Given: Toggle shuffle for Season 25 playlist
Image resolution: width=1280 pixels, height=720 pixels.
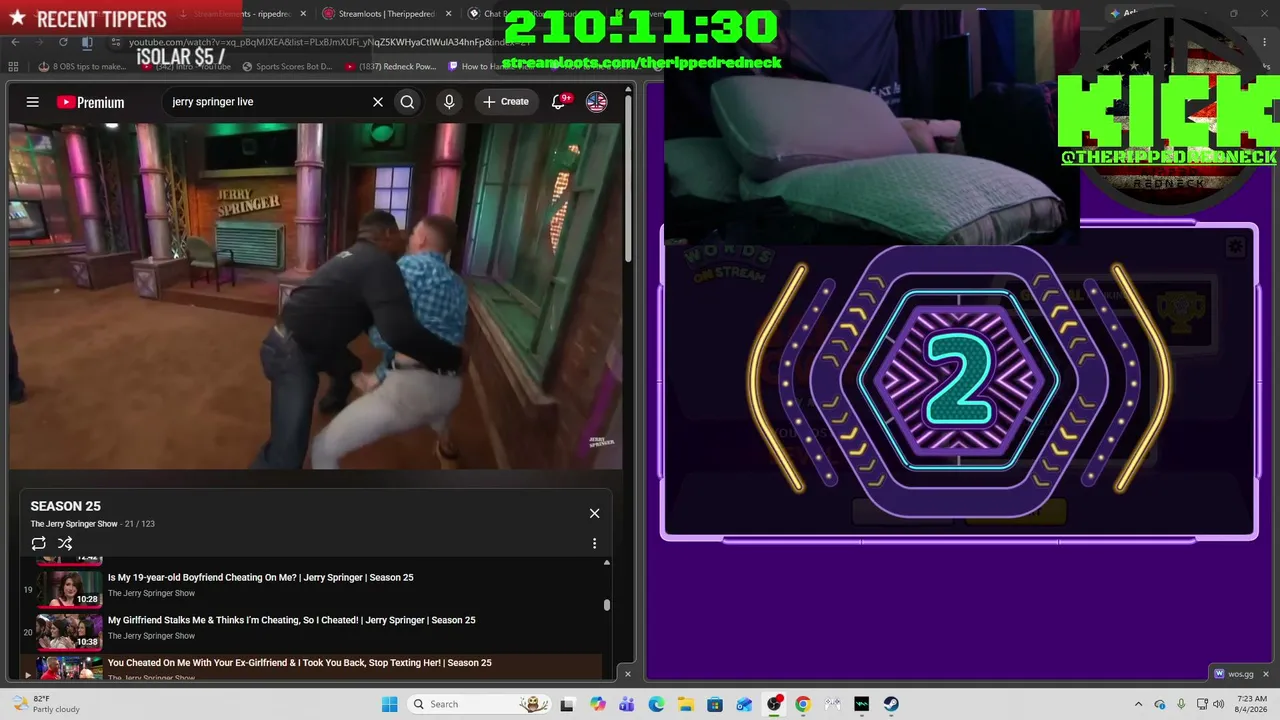Looking at the screenshot, I should pyautogui.click(x=65, y=543).
